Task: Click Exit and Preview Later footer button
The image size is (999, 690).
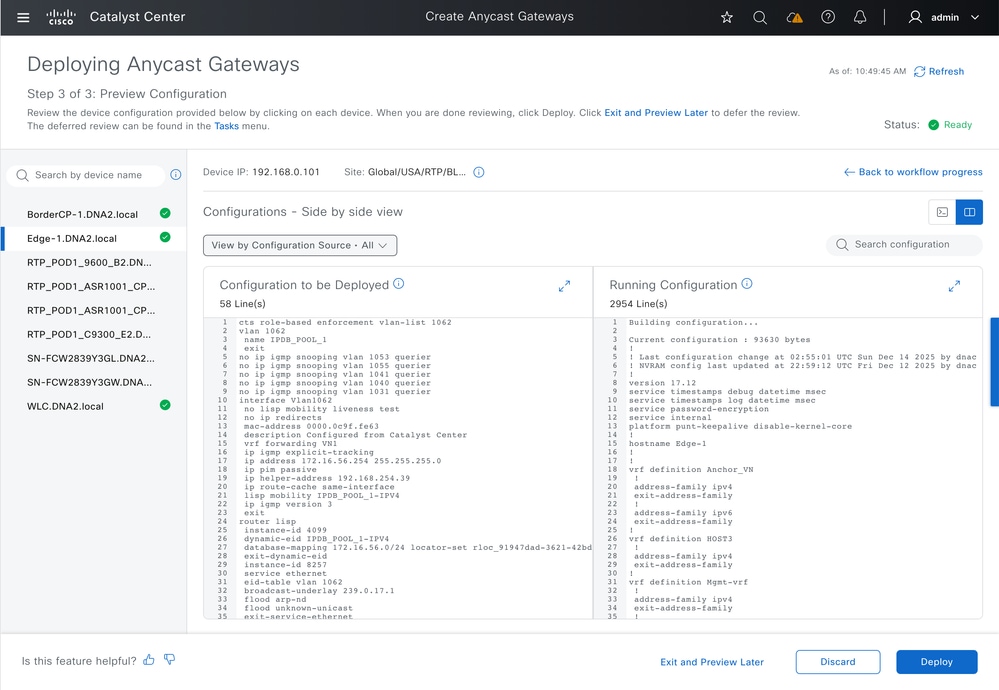Action: [x=712, y=662]
